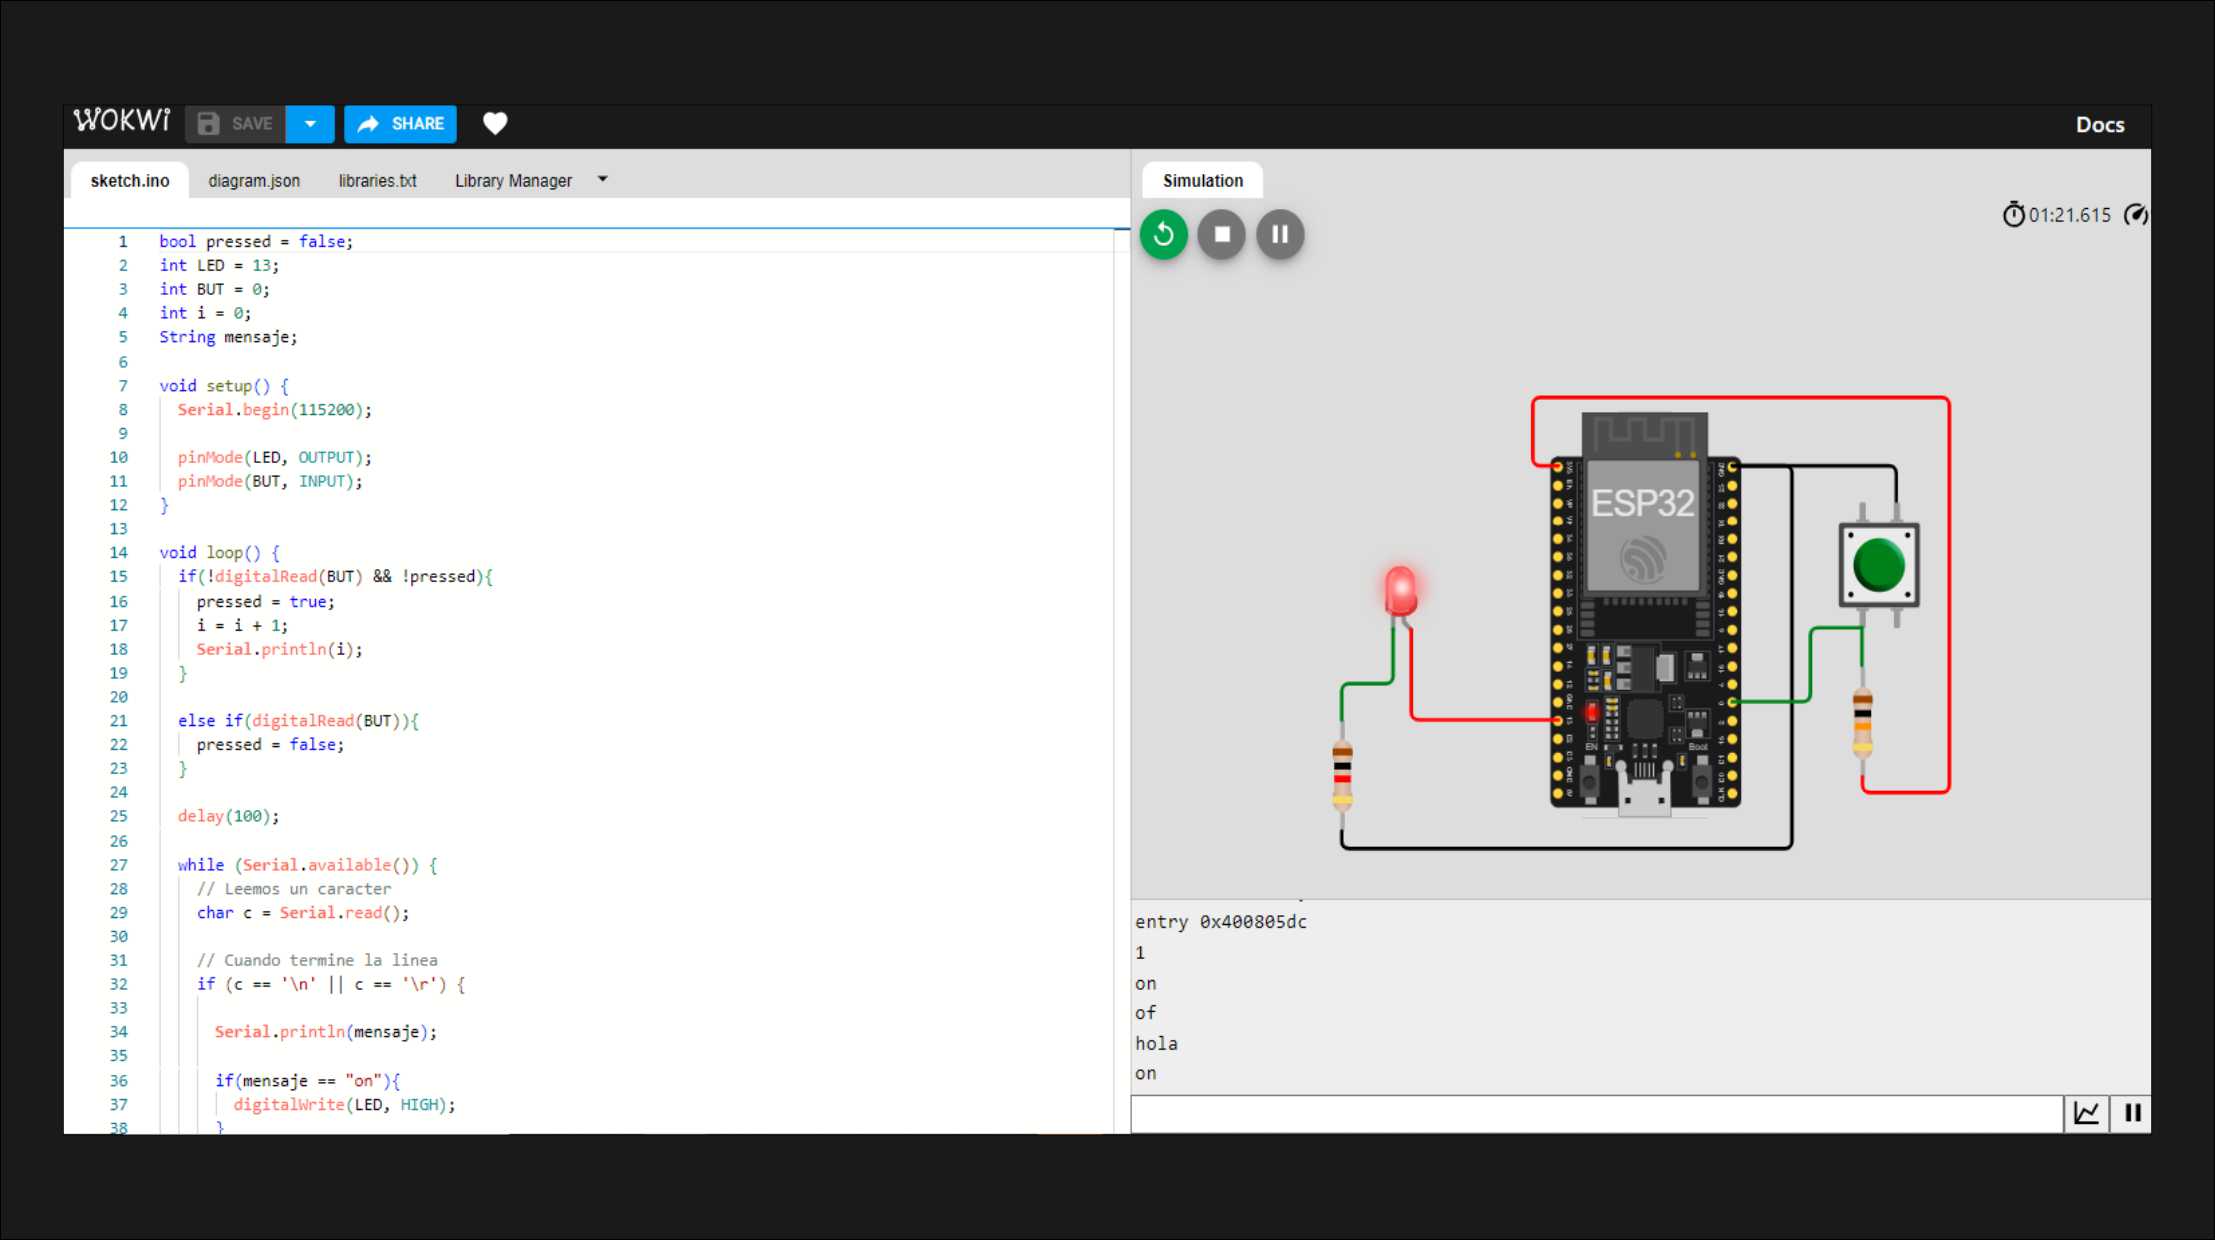2215x1240 pixels.
Task: Pause the simulation
Action: 1280,235
